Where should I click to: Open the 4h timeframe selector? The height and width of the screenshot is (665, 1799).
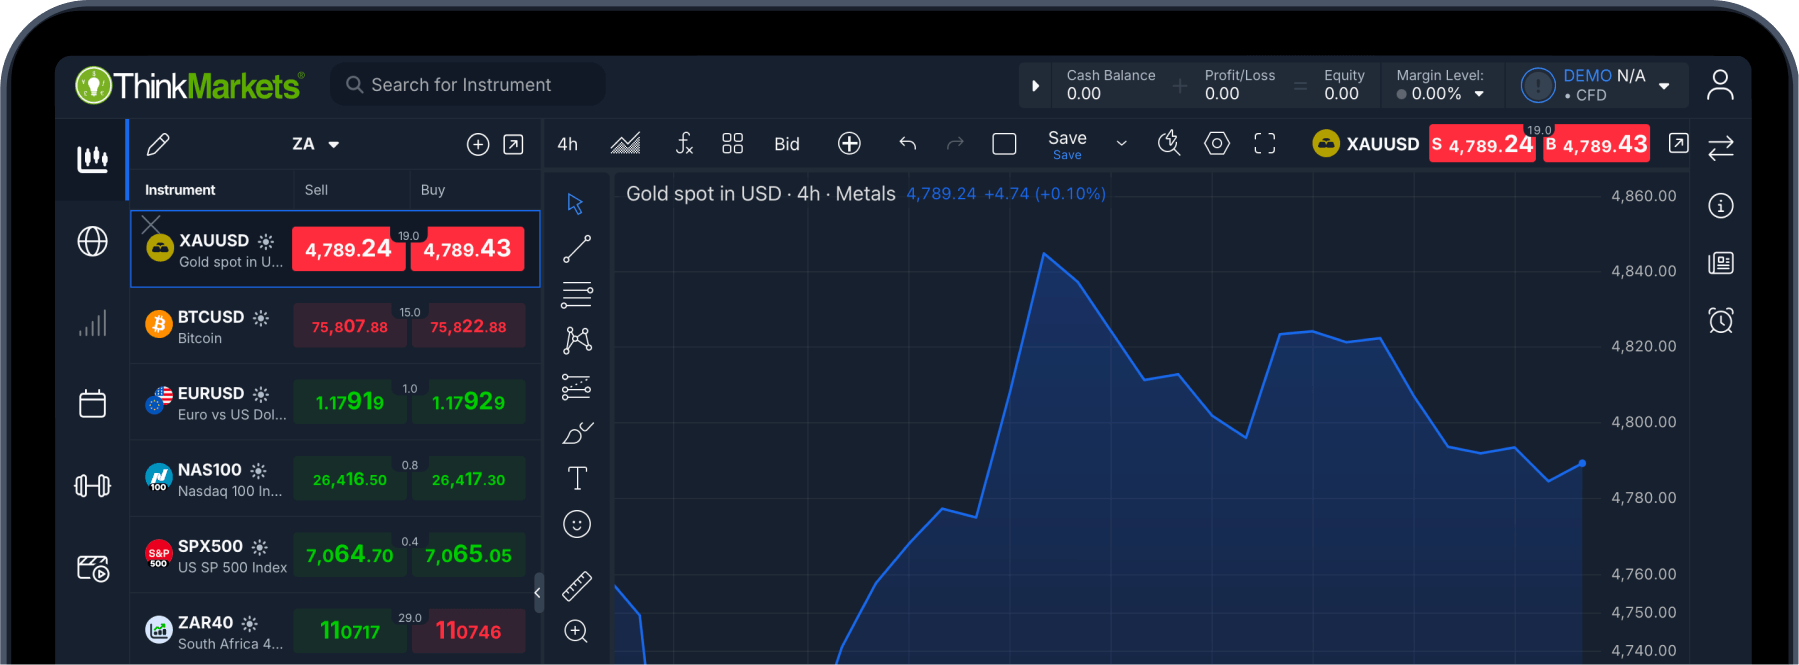pos(568,144)
